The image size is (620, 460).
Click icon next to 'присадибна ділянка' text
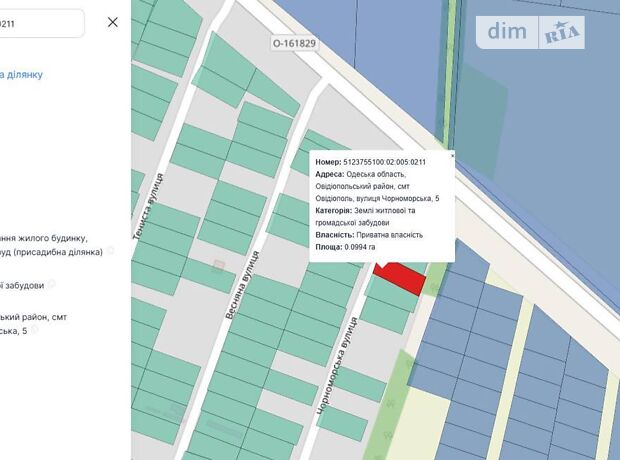click(x=111, y=252)
